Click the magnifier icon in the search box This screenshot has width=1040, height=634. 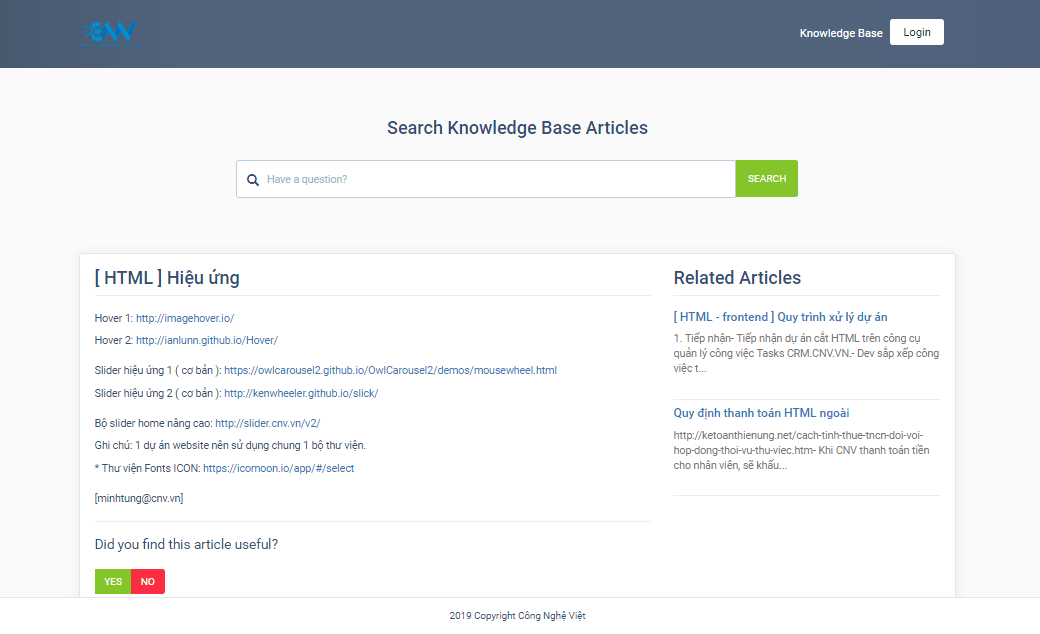pyautogui.click(x=253, y=180)
